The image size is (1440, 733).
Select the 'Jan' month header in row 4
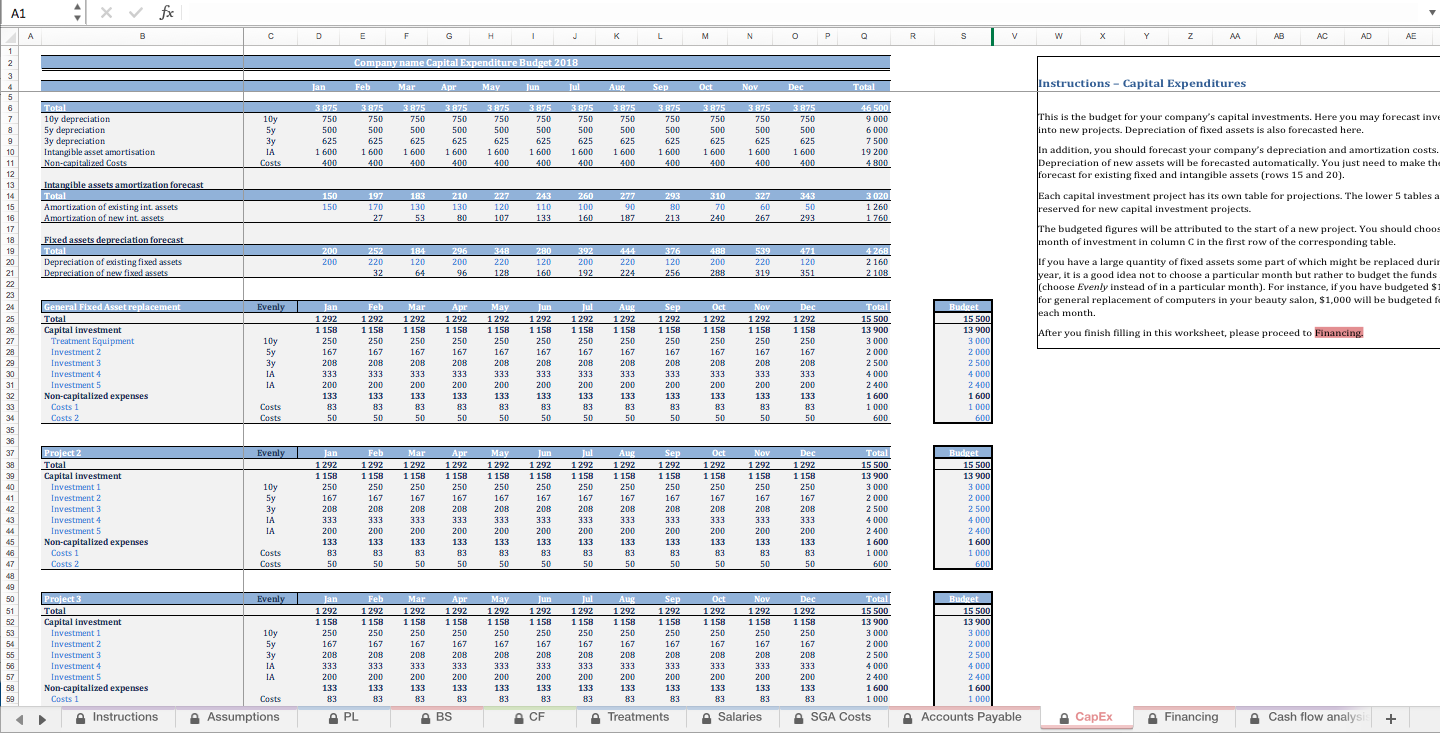320,87
